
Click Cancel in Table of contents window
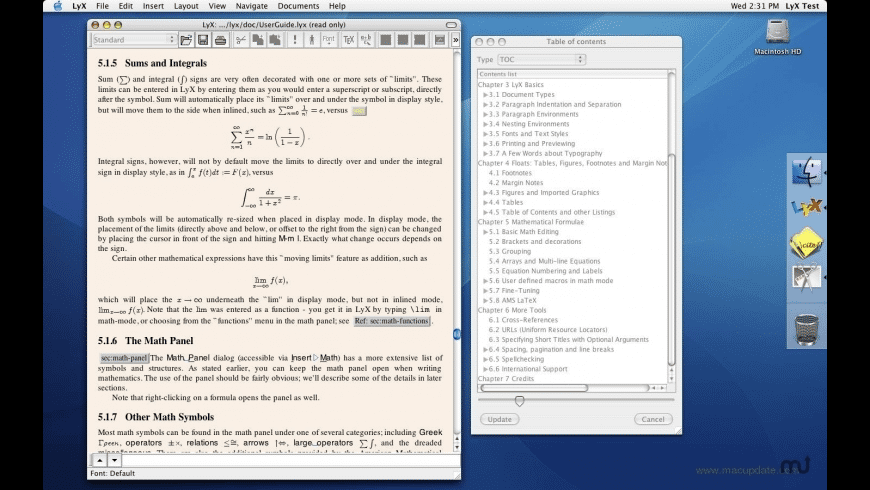tap(652, 420)
